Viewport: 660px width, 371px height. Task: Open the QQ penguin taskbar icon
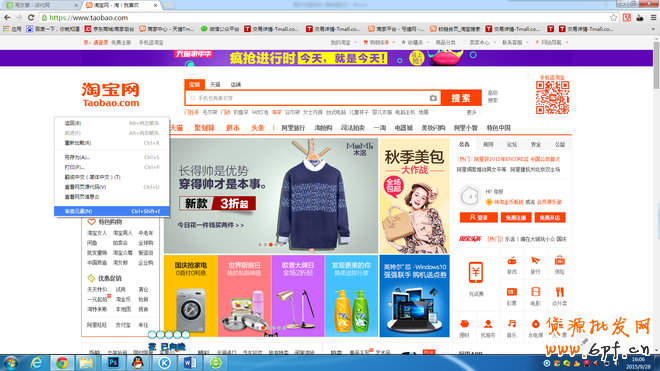pyautogui.click(x=138, y=363)
